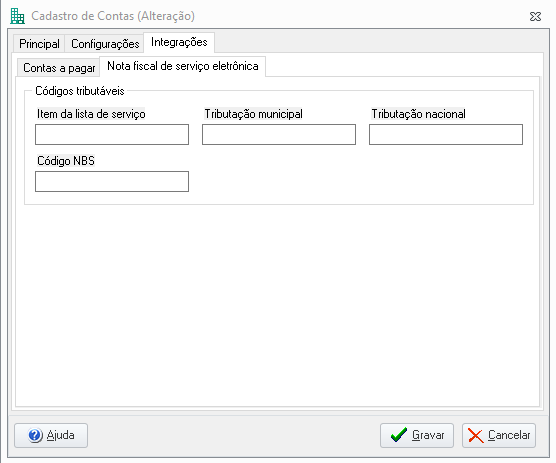Click the Códigos tributáveis group label
The image size is (556, 463).
(x=80, y=91)
